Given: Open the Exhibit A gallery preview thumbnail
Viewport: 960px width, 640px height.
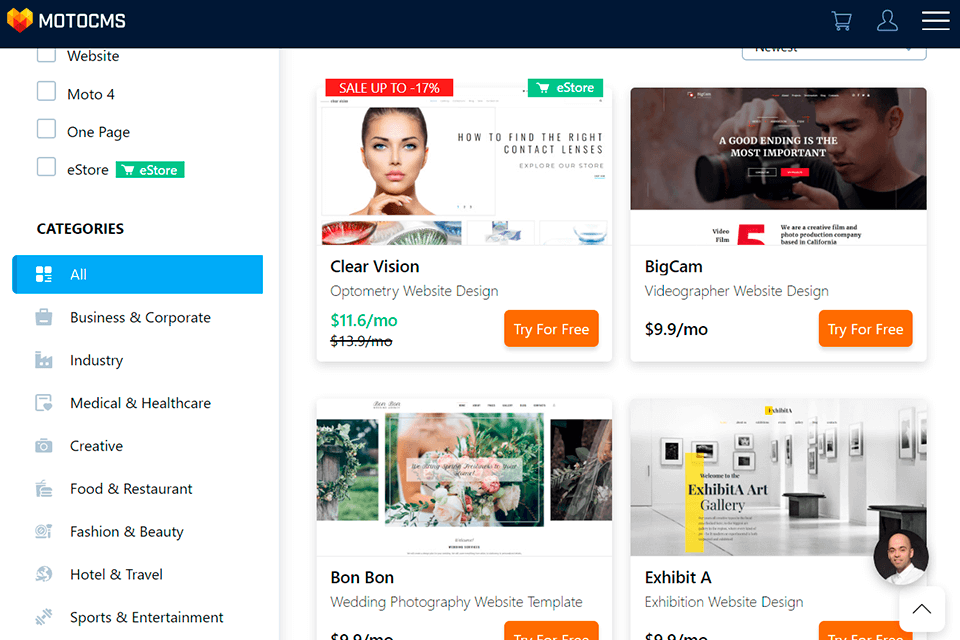Looking at the screenshot, I should pyautogui.click(x=778, y=478).
